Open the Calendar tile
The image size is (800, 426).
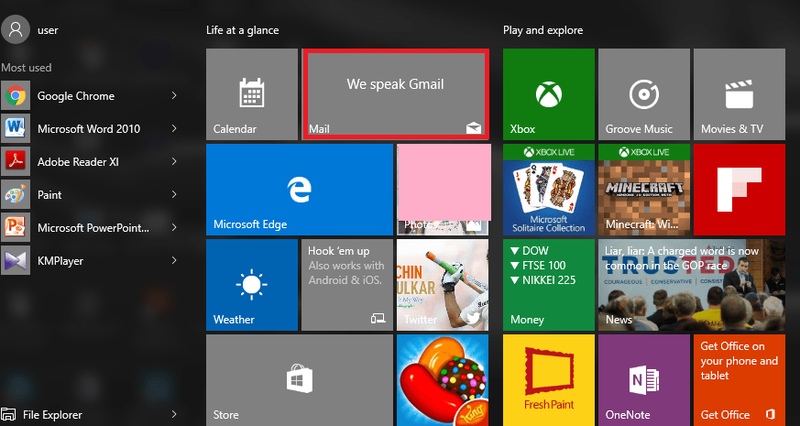(x=252, y=94)
